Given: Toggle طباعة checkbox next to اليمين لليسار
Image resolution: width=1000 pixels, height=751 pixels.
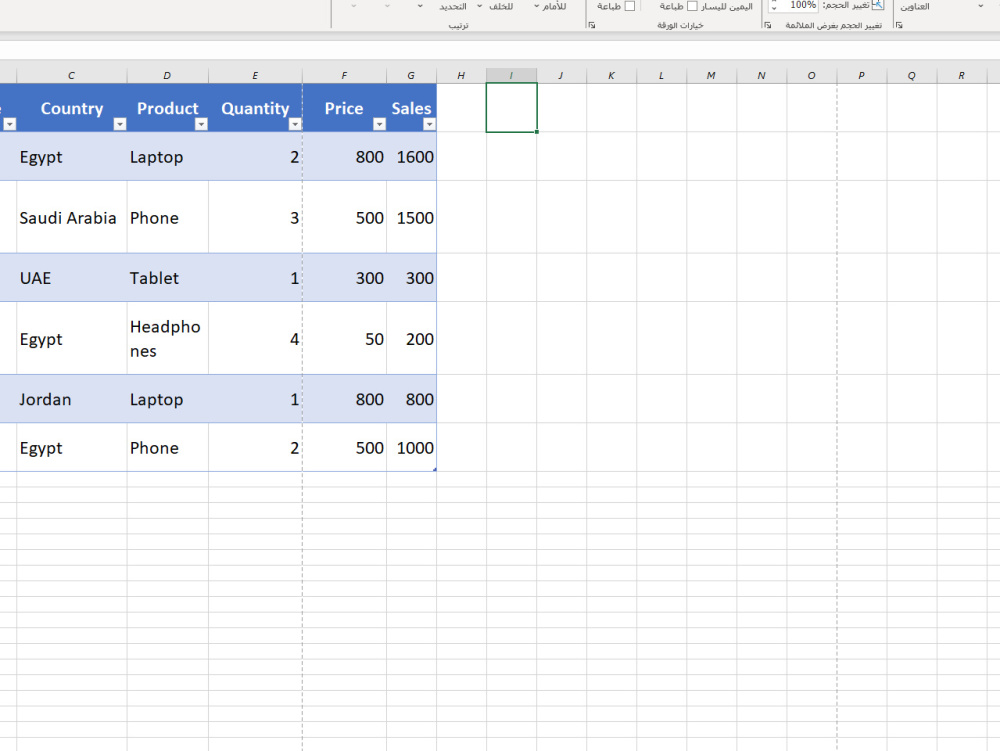Looking at the screenshot, I should [x=692, y=6].
